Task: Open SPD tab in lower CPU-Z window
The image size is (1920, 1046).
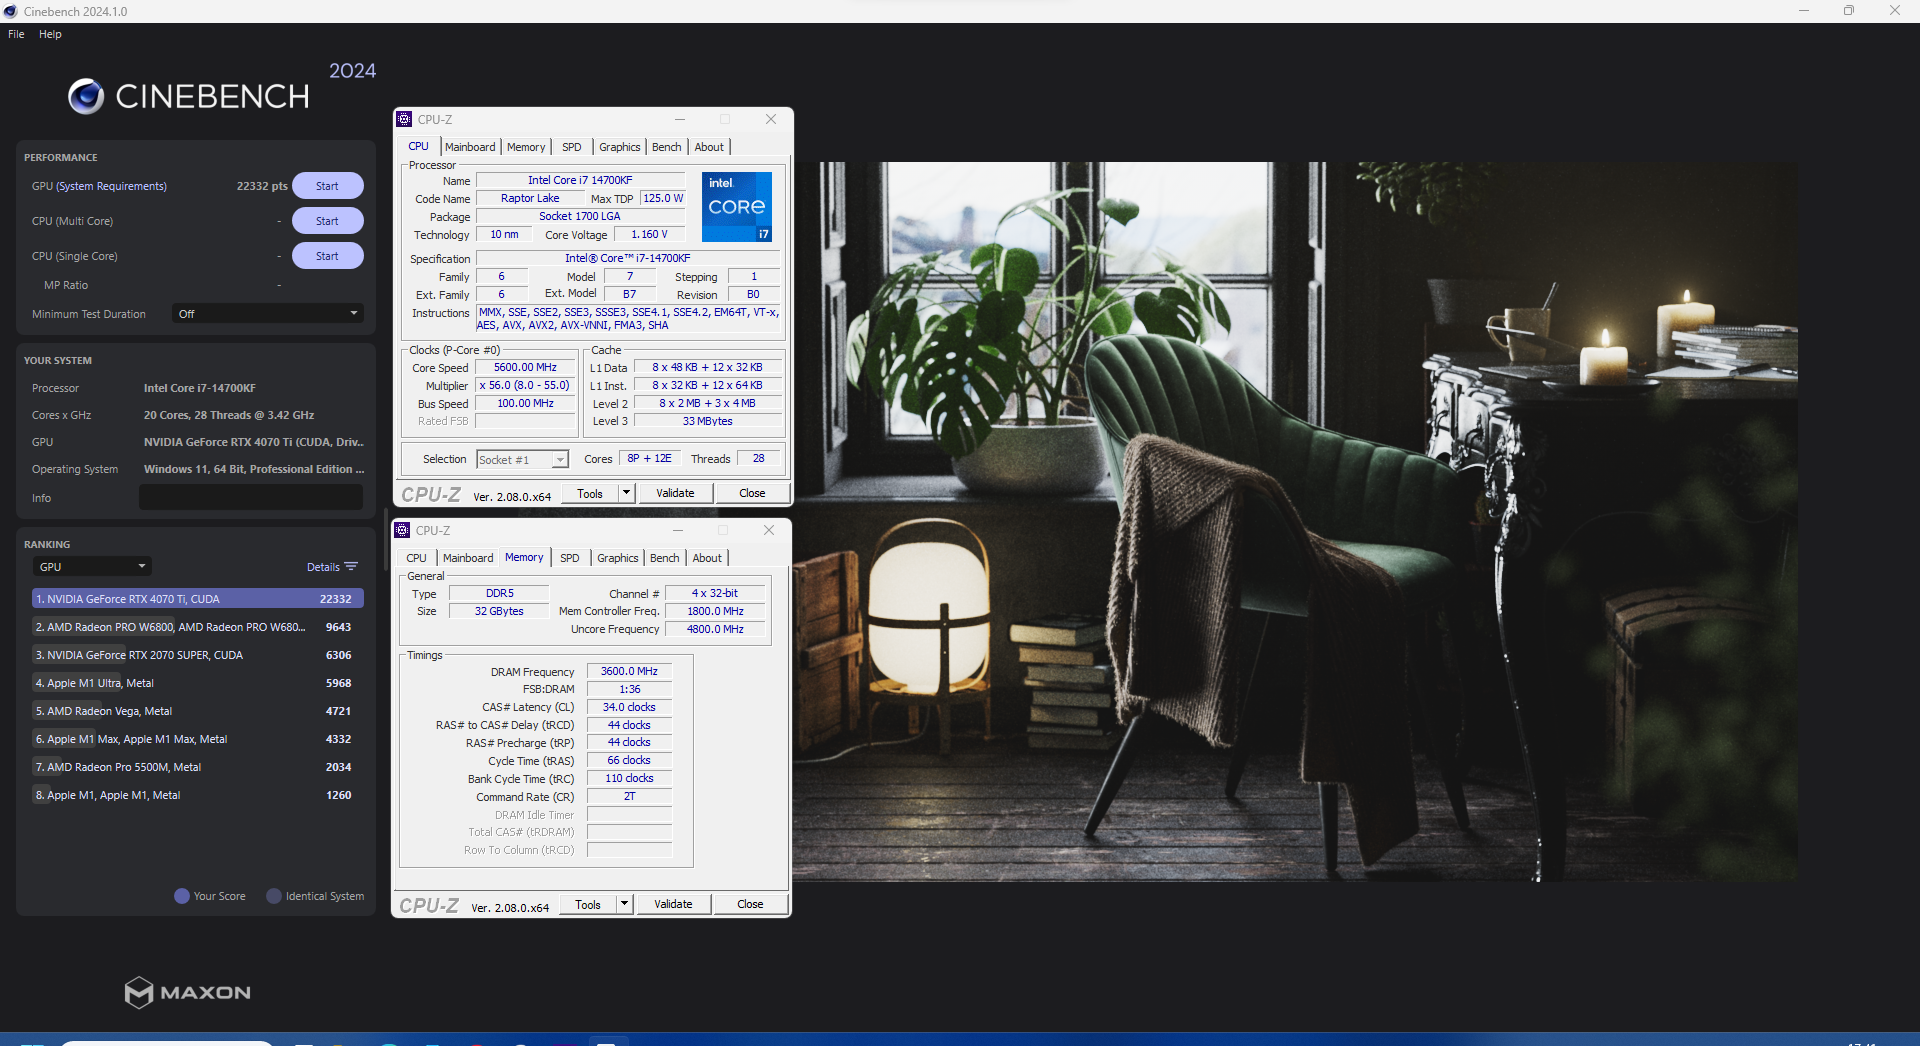Action: 570,558
